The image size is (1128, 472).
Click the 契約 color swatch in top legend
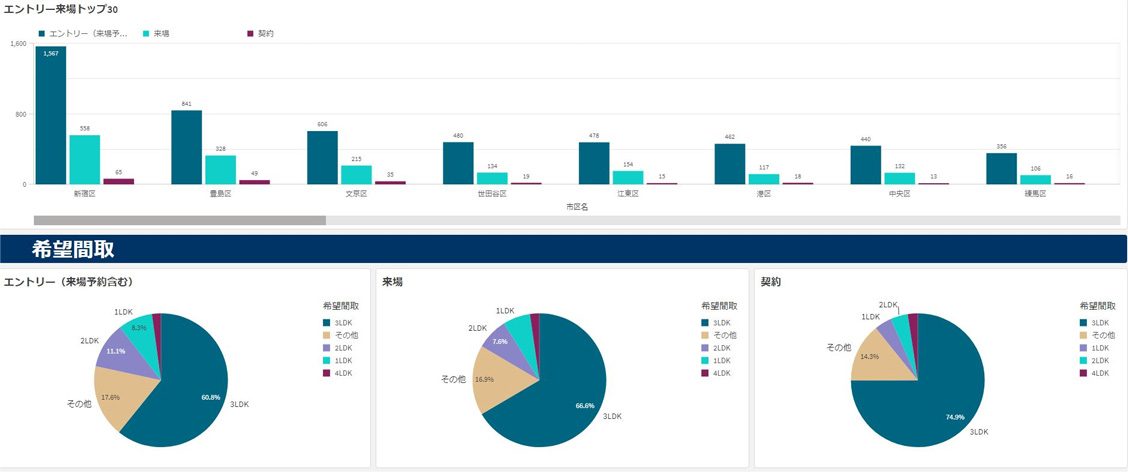(x=250, y=33)
